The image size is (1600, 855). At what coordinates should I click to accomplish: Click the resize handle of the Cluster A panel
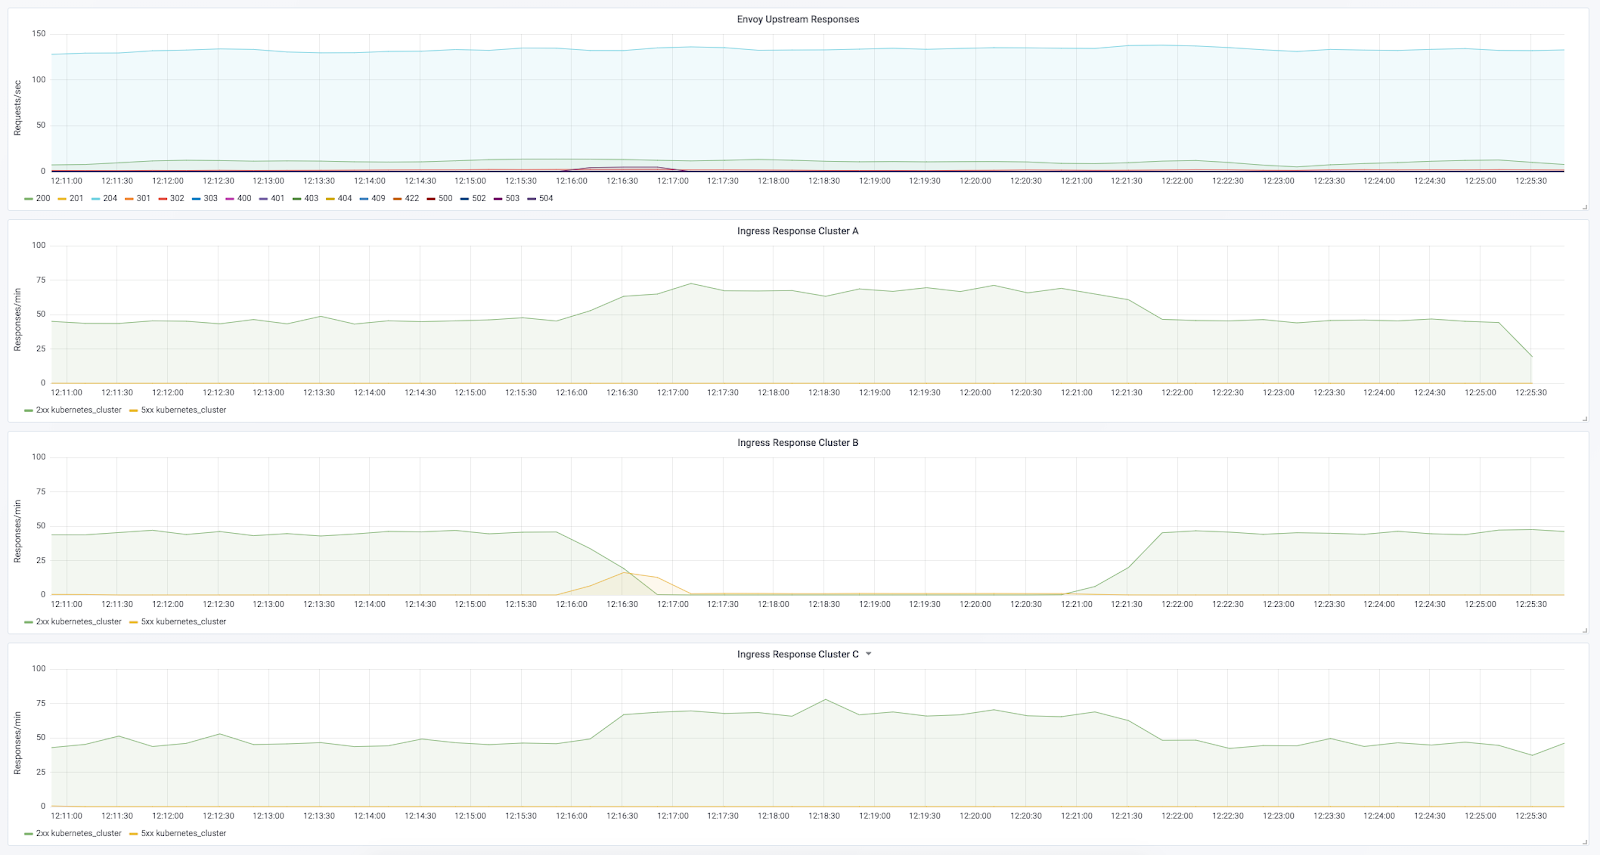pyautogui.click(x=1585, y=418)
